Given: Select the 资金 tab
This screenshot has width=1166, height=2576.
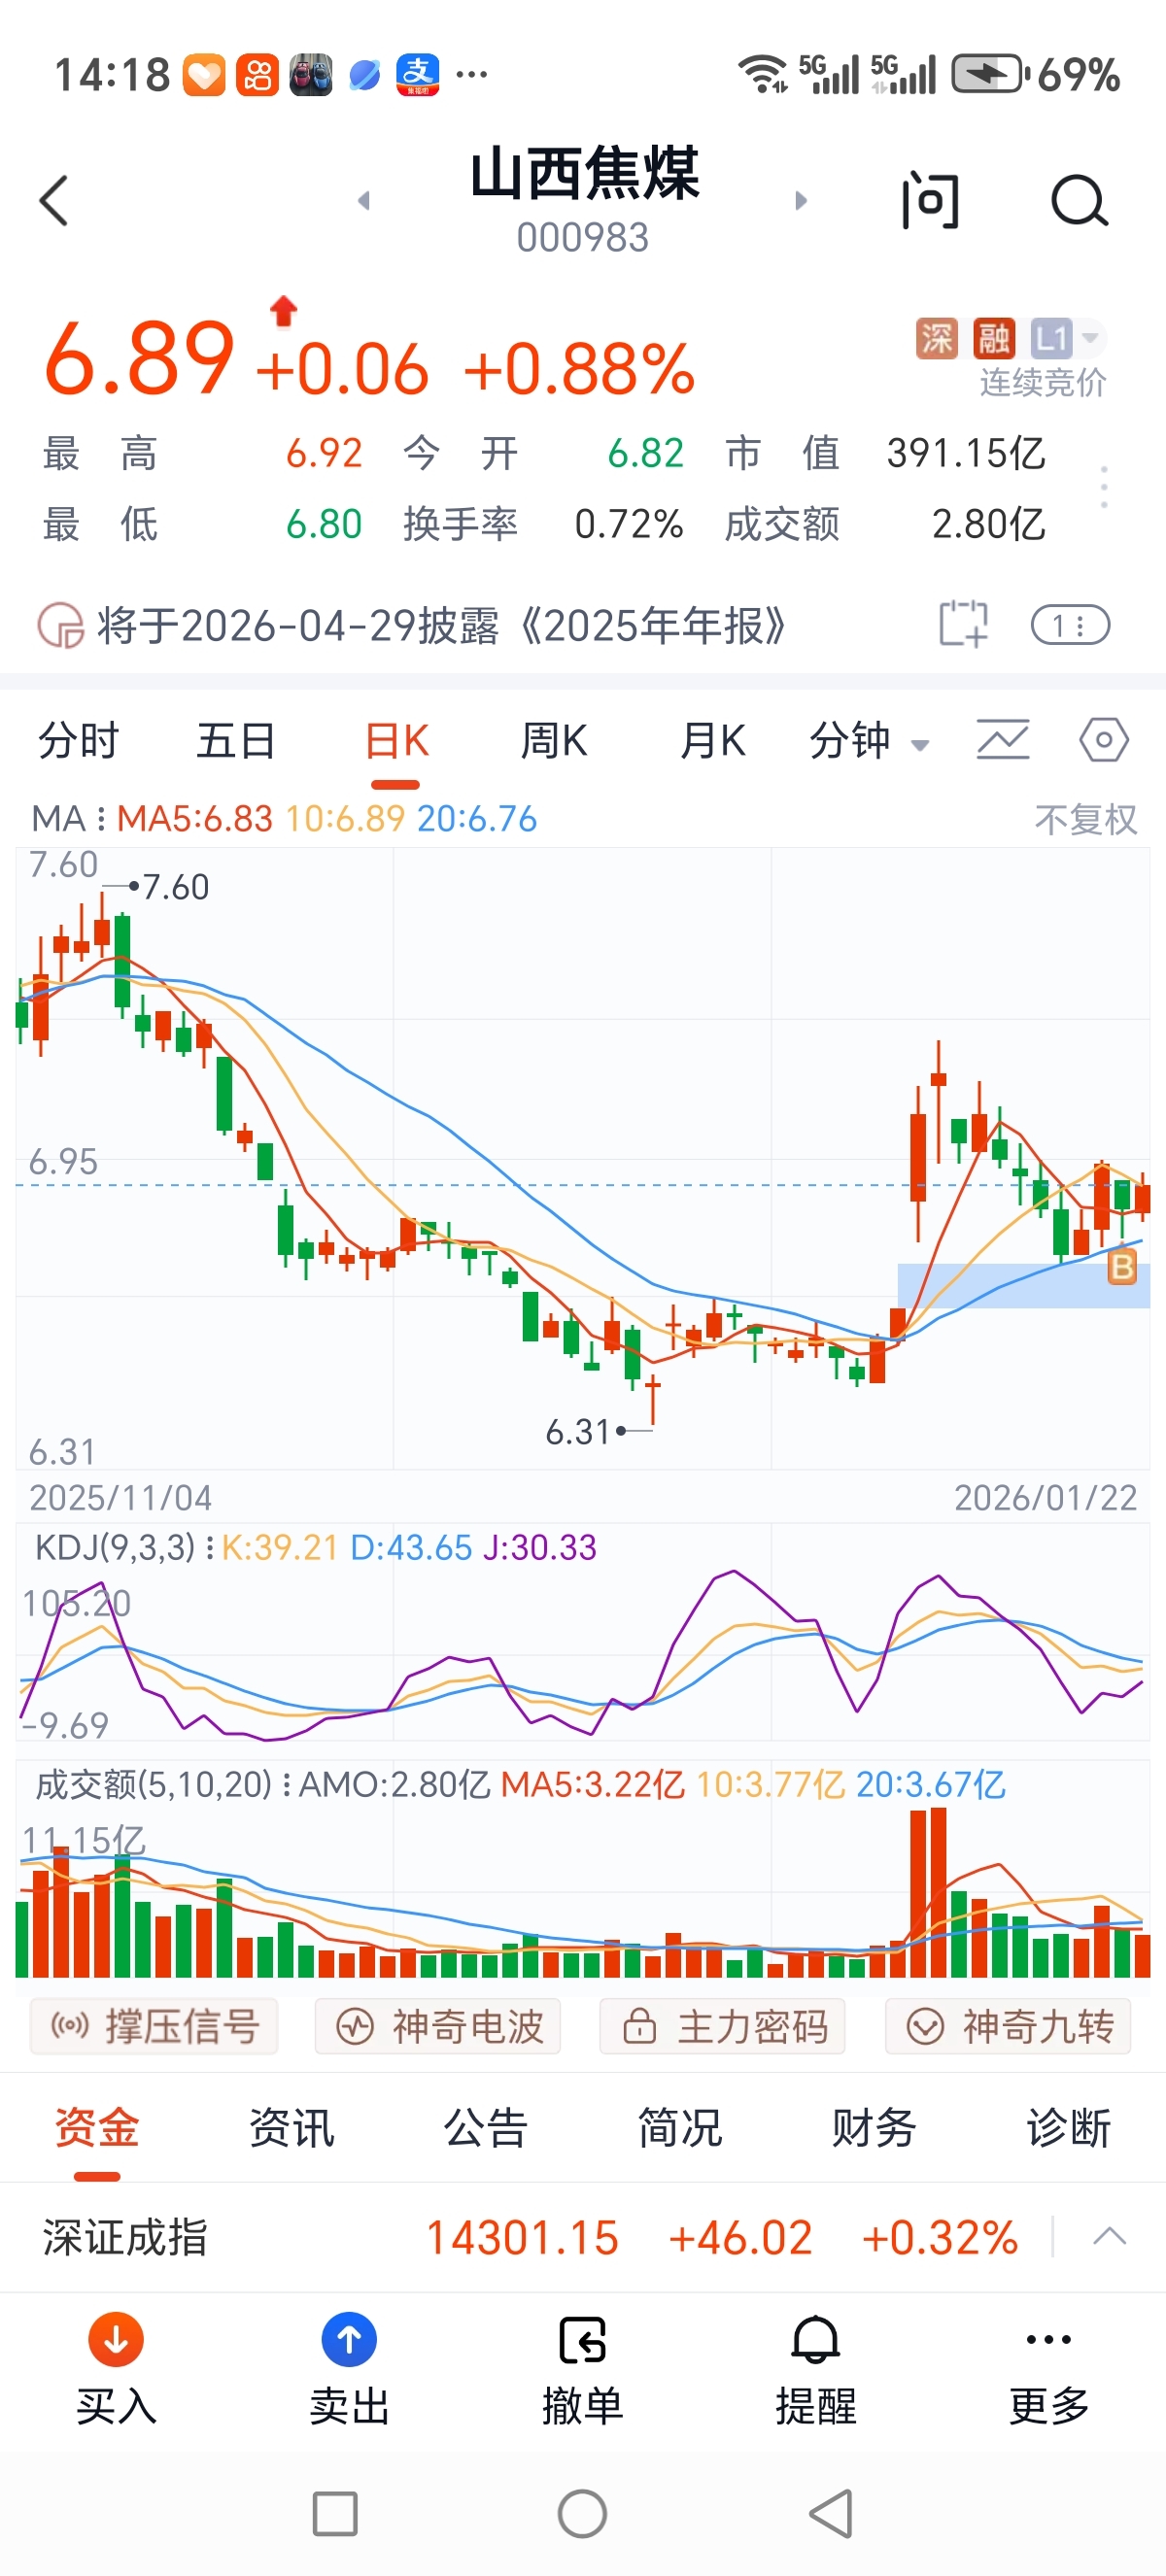Looking at the screenshot, I should tap(97, 2128).
